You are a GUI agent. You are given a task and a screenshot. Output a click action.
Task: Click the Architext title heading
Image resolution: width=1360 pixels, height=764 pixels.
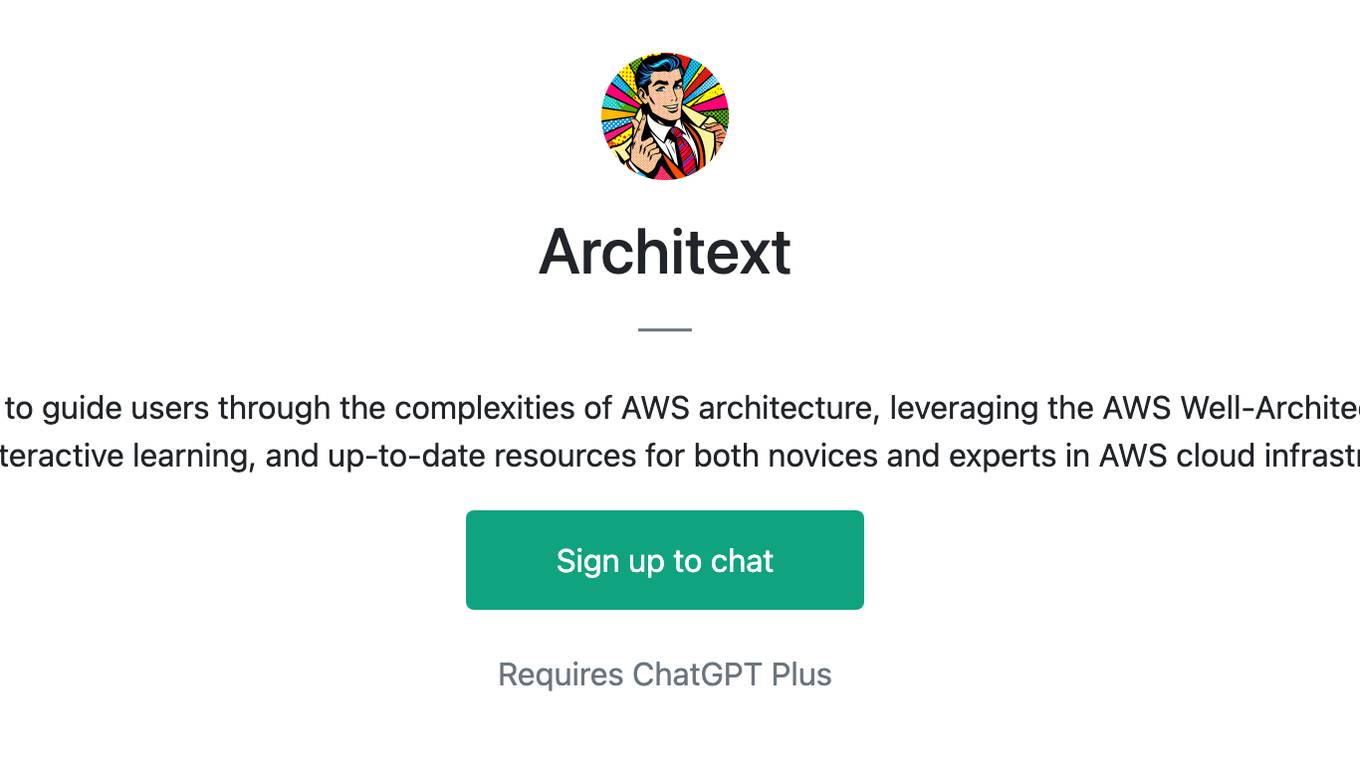click(665, 252)
